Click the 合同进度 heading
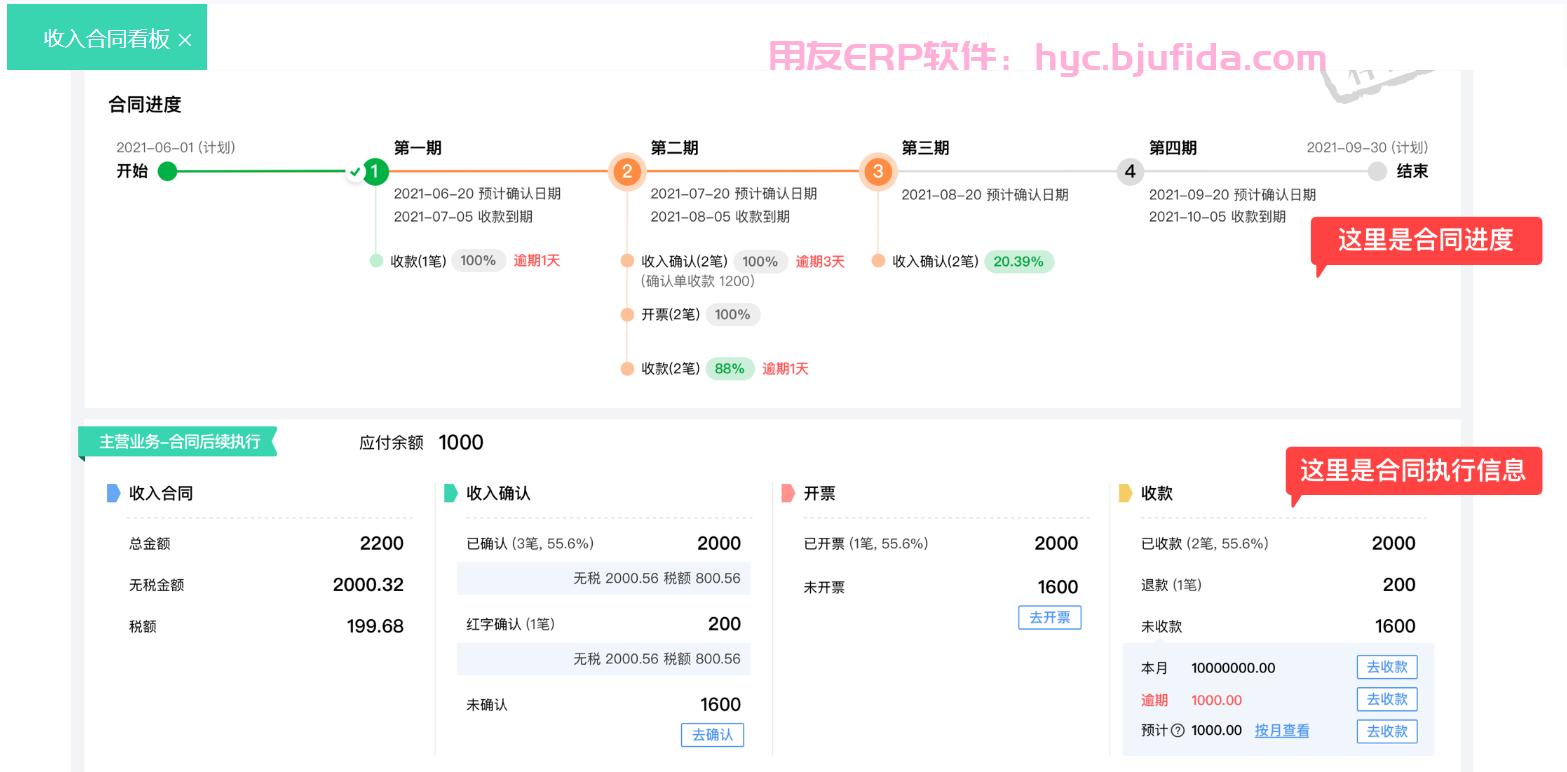The image size is (1567, 772). point(145,104)
